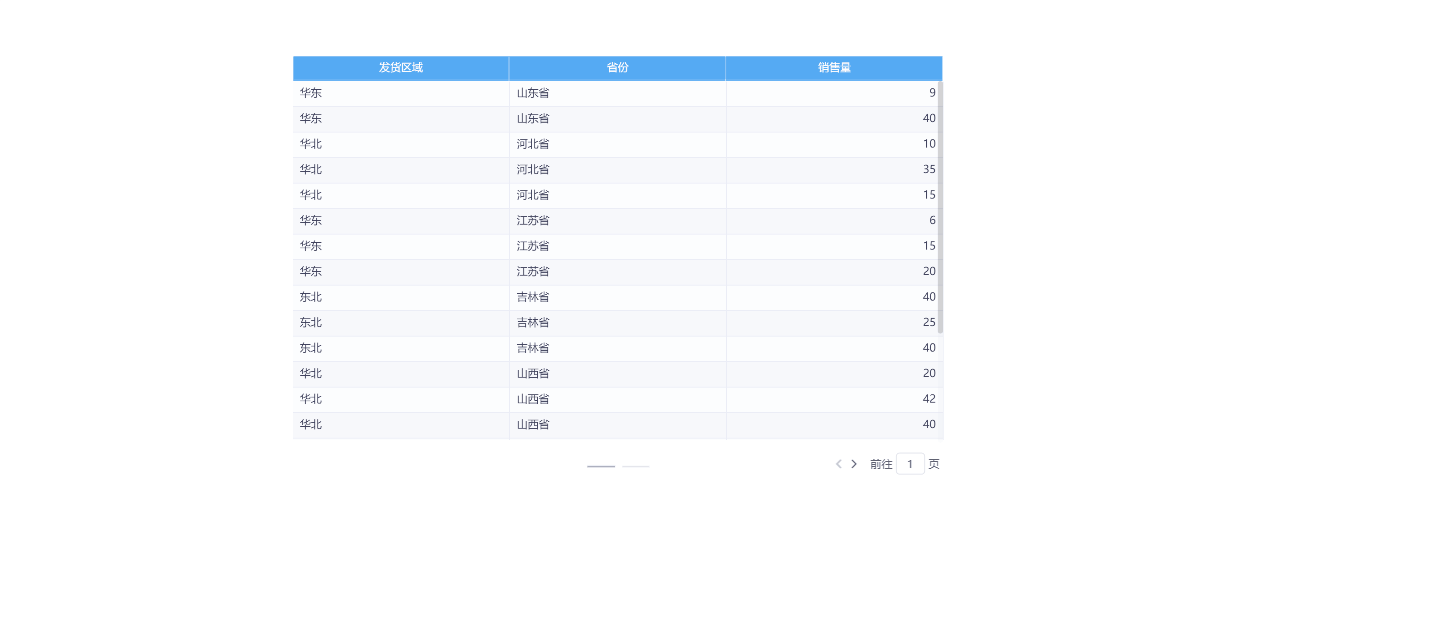The height and width of the screenshot is (625, 1440).
Task: Select the 15 cell in the 河北省 row
Action: coord(834,195)
